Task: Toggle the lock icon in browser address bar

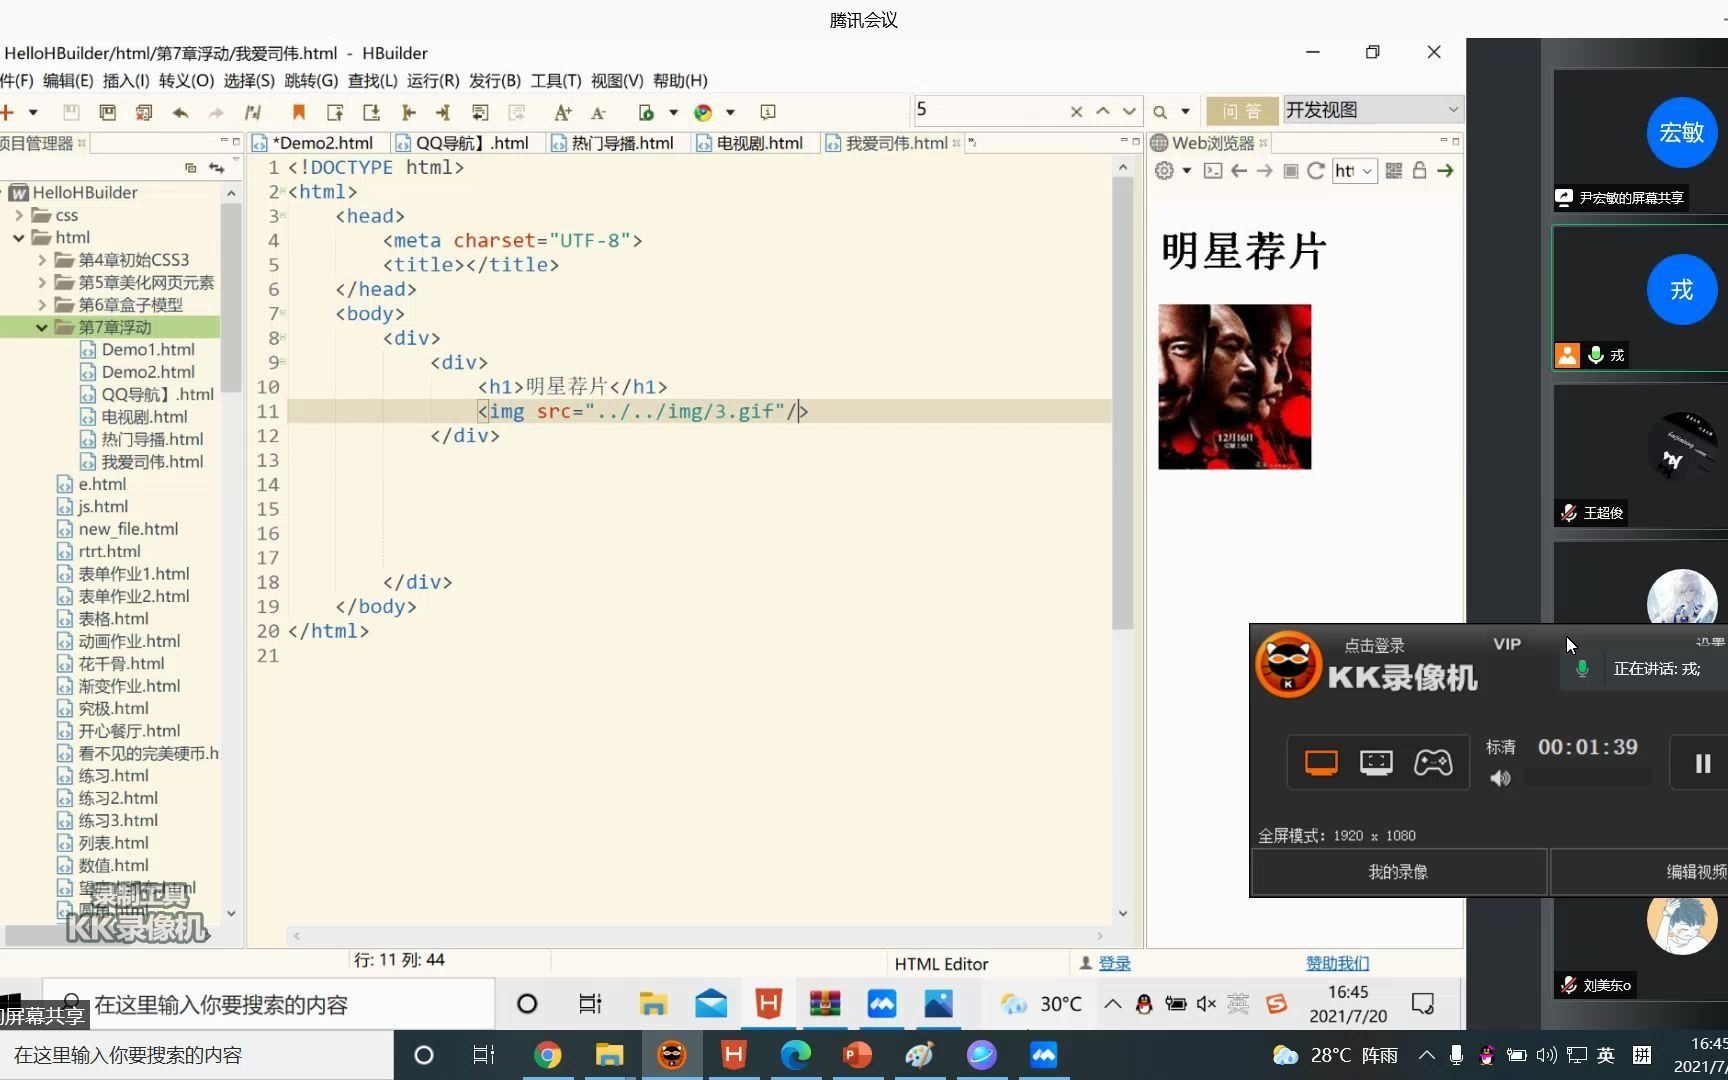Action: (x=1419, y=171)
